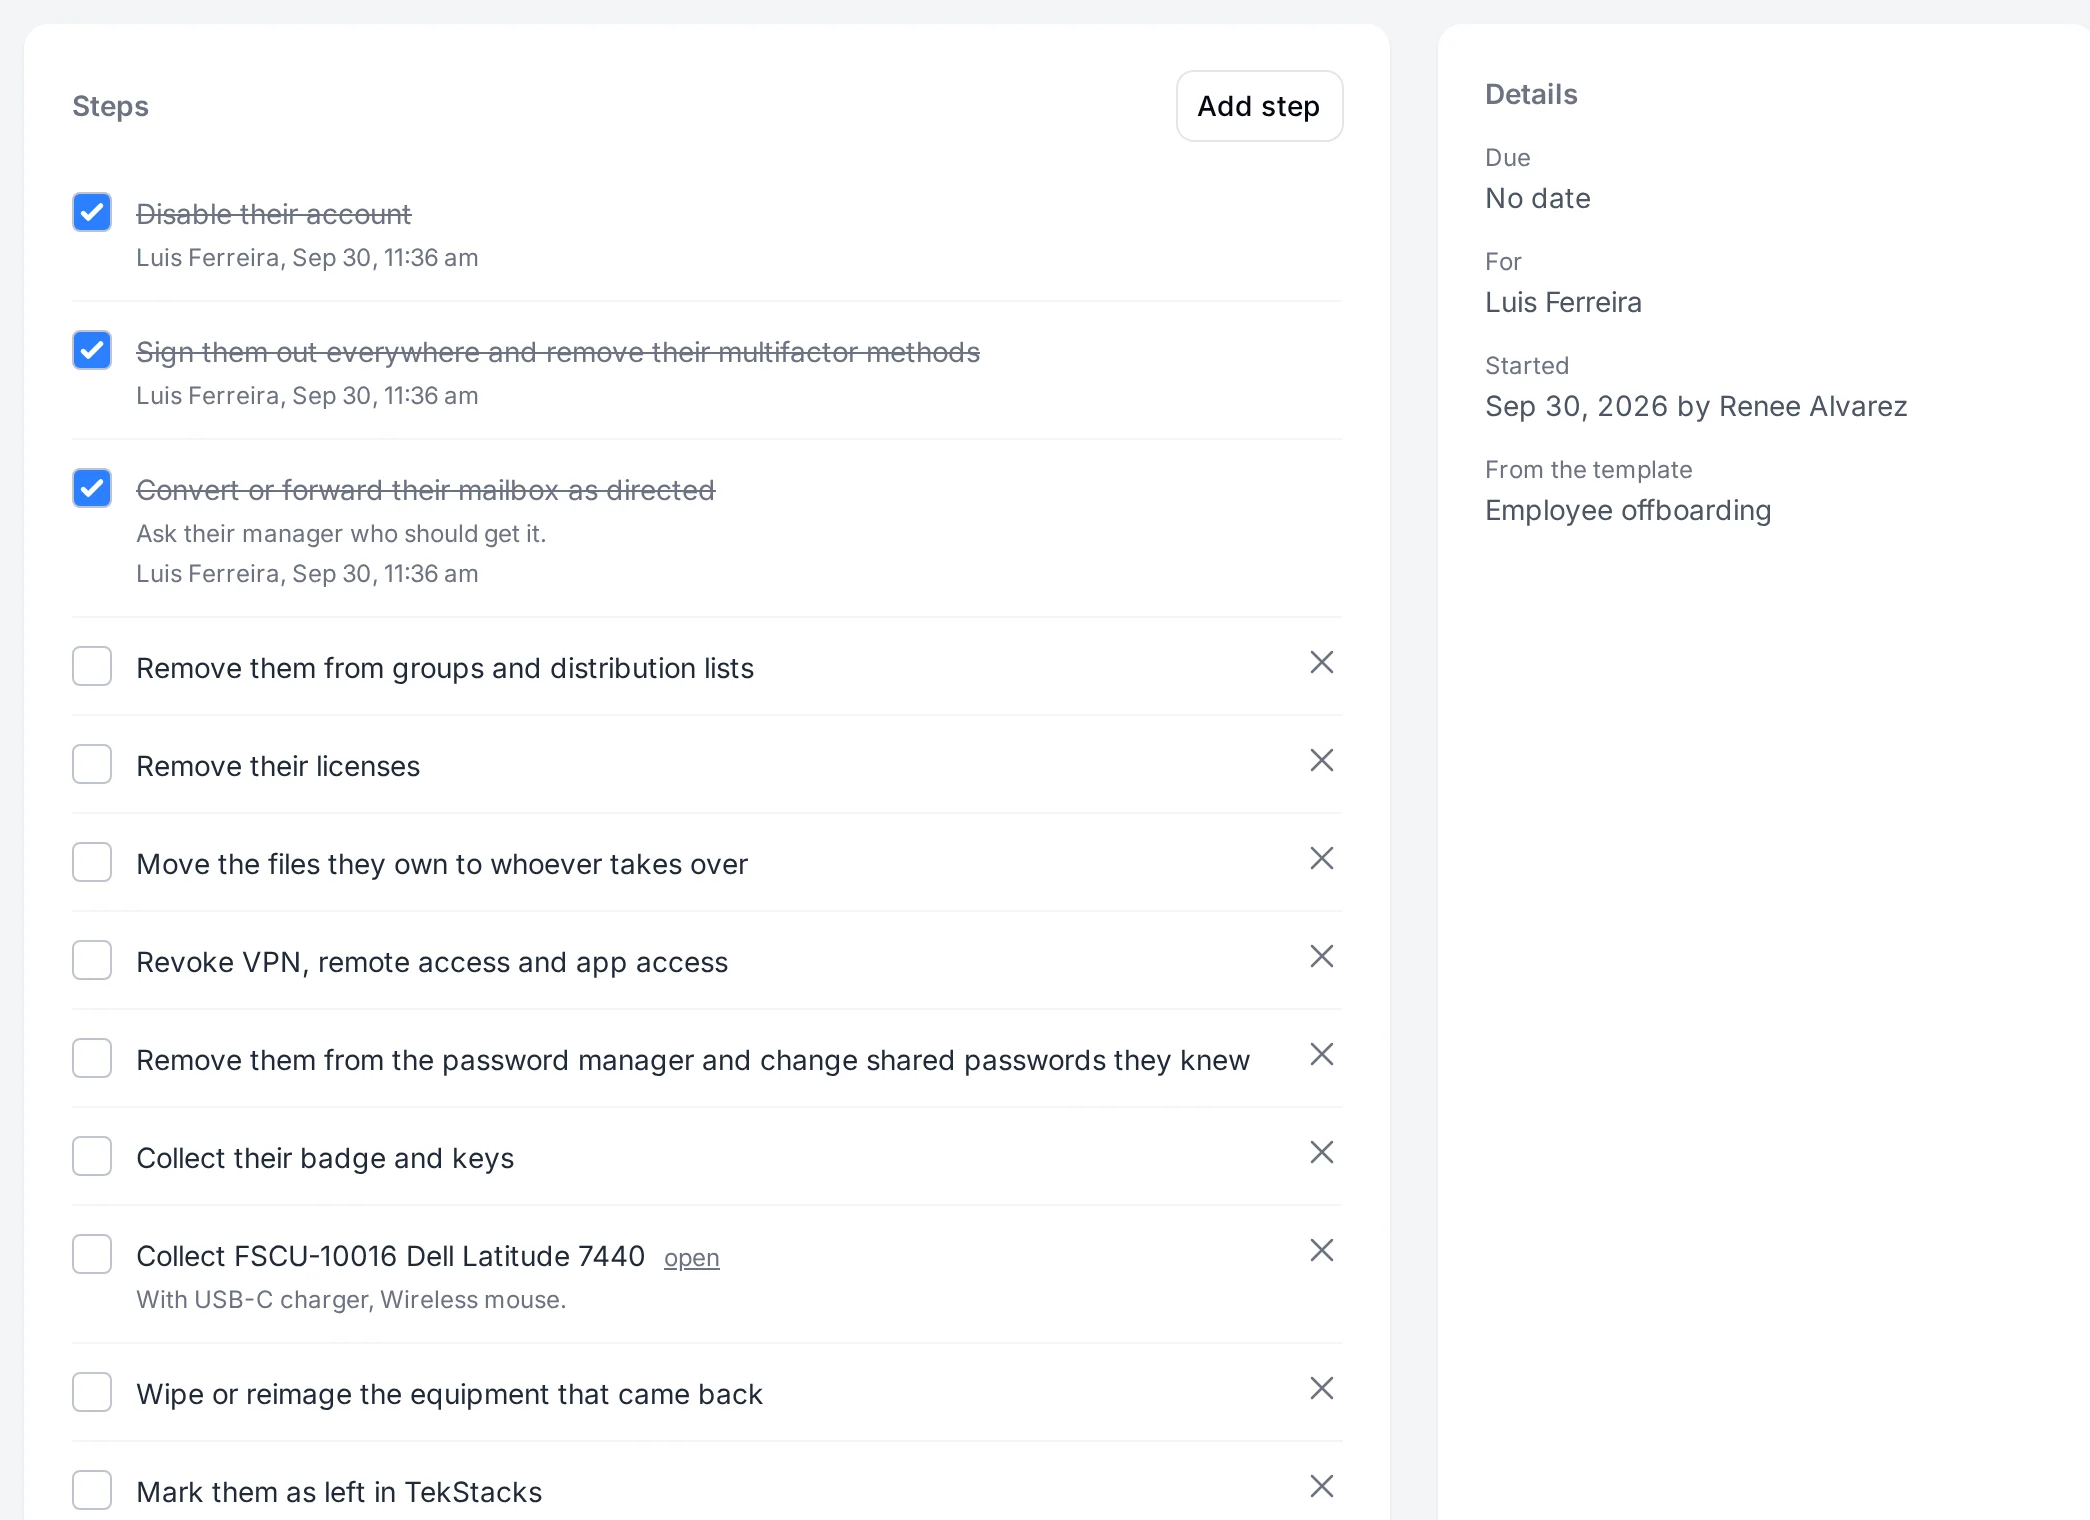Image resolution: width=2090 pixels, height=1520 pixels.
Task: Uncheck 'Sign them out everywhere' step
Action: click(92, 350)
